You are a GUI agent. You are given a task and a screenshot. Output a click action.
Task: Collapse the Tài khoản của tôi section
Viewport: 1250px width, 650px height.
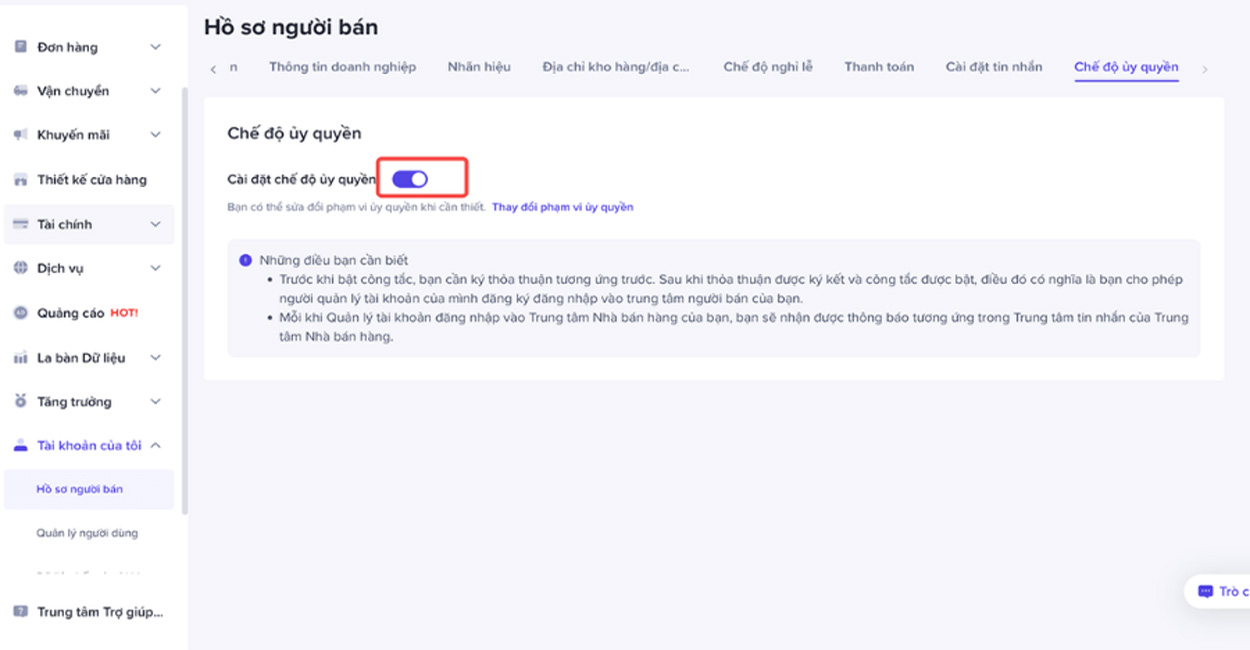coord(155,446)
